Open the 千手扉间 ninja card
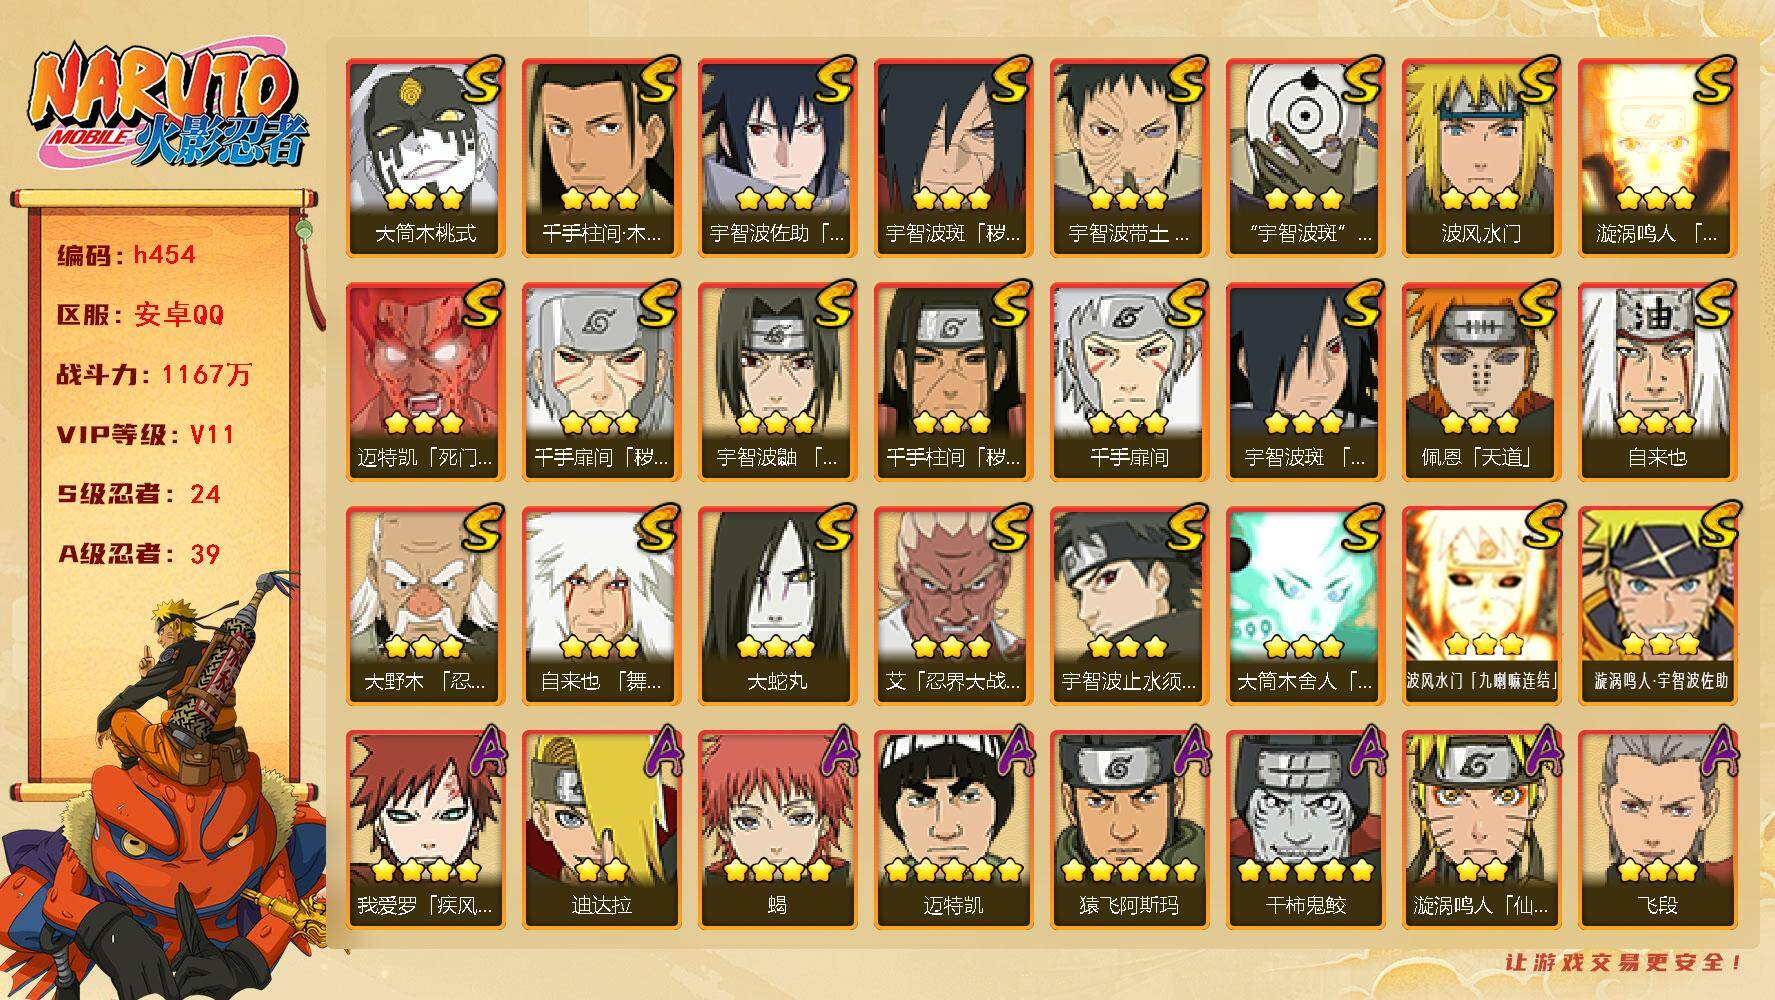Viewport: 1775px width, 1000px height. tap(1129, 382)
